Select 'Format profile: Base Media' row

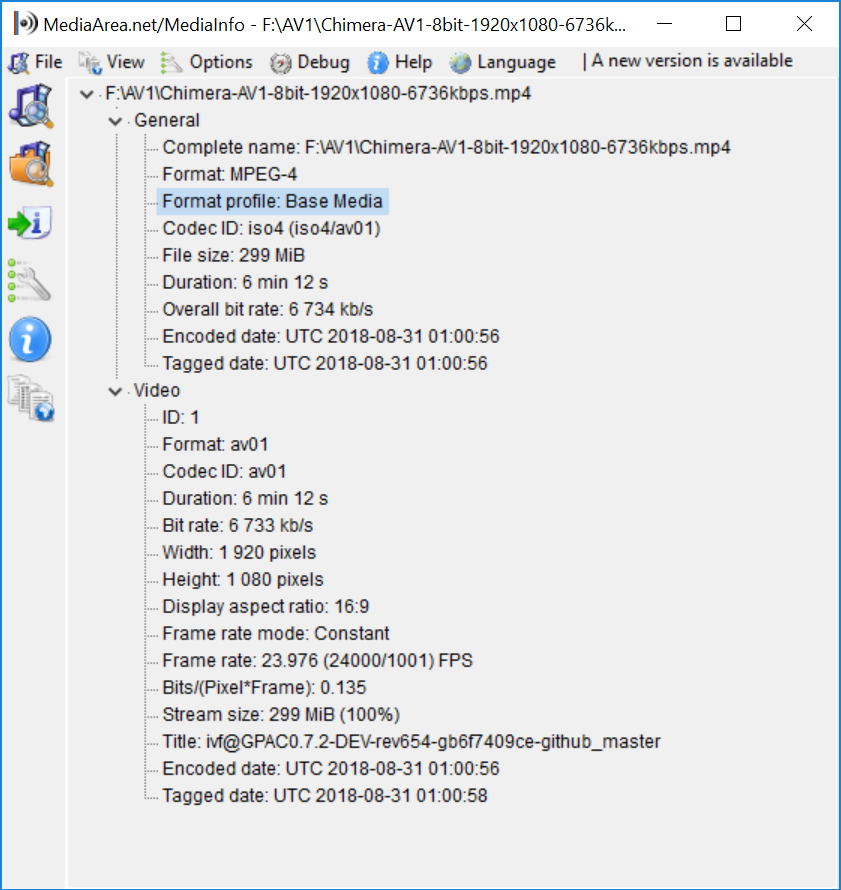pos(272,201)
